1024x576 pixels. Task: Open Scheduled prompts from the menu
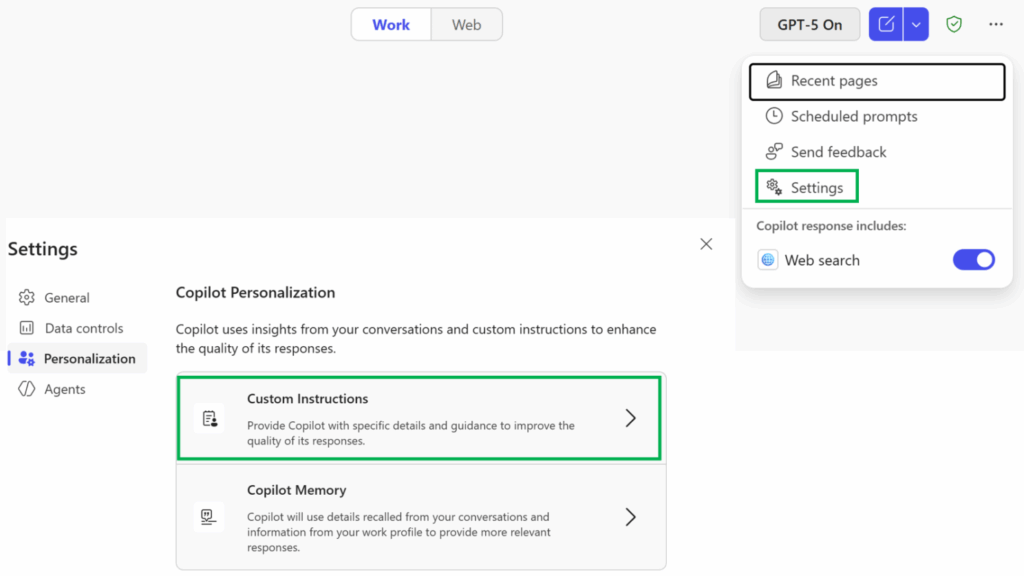click(853, 116)
